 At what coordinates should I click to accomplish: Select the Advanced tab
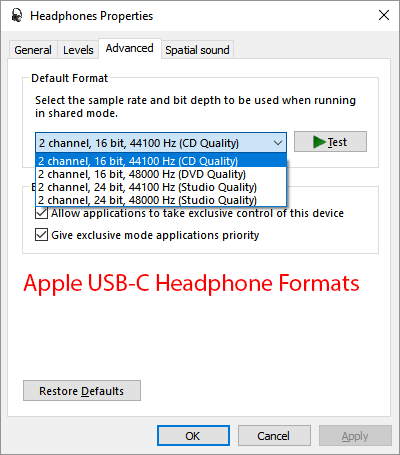point(130,48)
